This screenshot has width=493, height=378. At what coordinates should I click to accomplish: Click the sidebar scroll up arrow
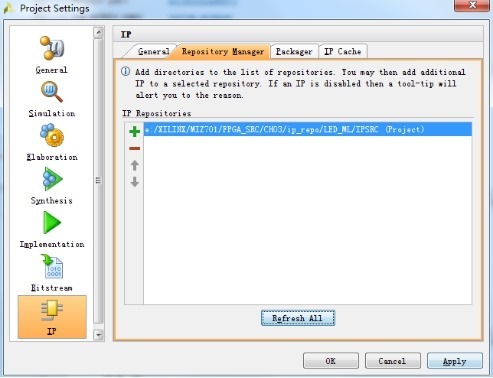tap(98, 33)
